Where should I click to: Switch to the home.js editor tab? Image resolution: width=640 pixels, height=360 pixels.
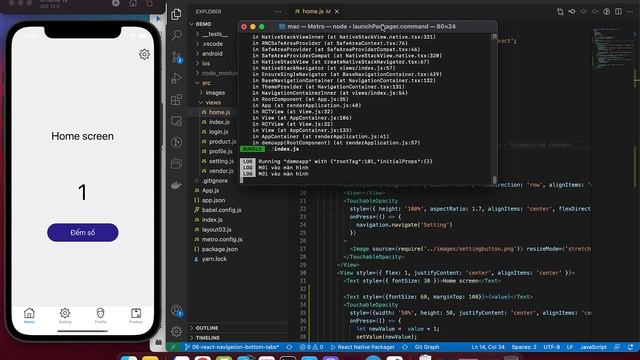[x=312, y=11]
